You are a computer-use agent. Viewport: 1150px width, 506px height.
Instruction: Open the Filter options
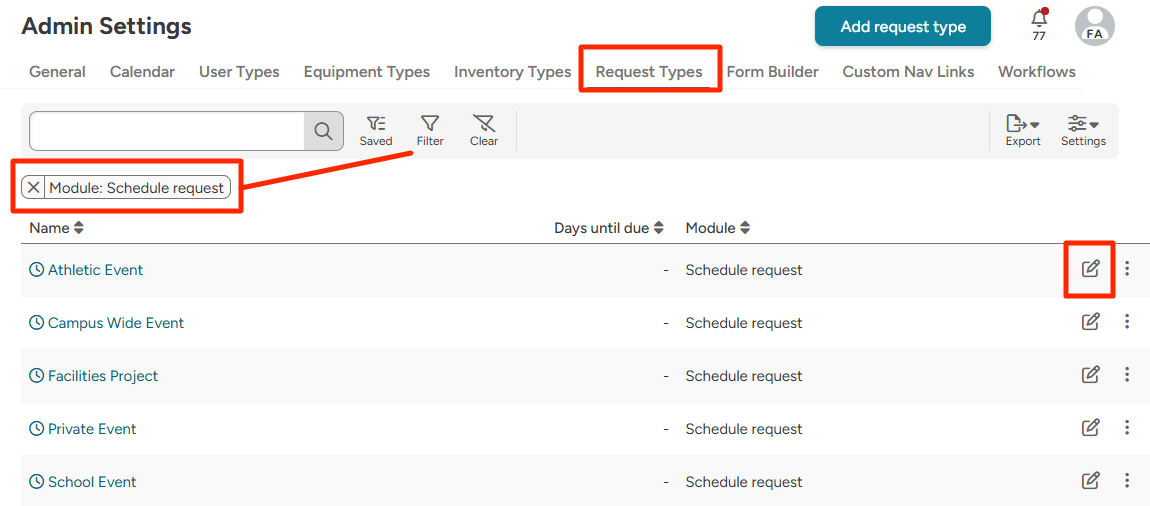click(x=430, y=130)
